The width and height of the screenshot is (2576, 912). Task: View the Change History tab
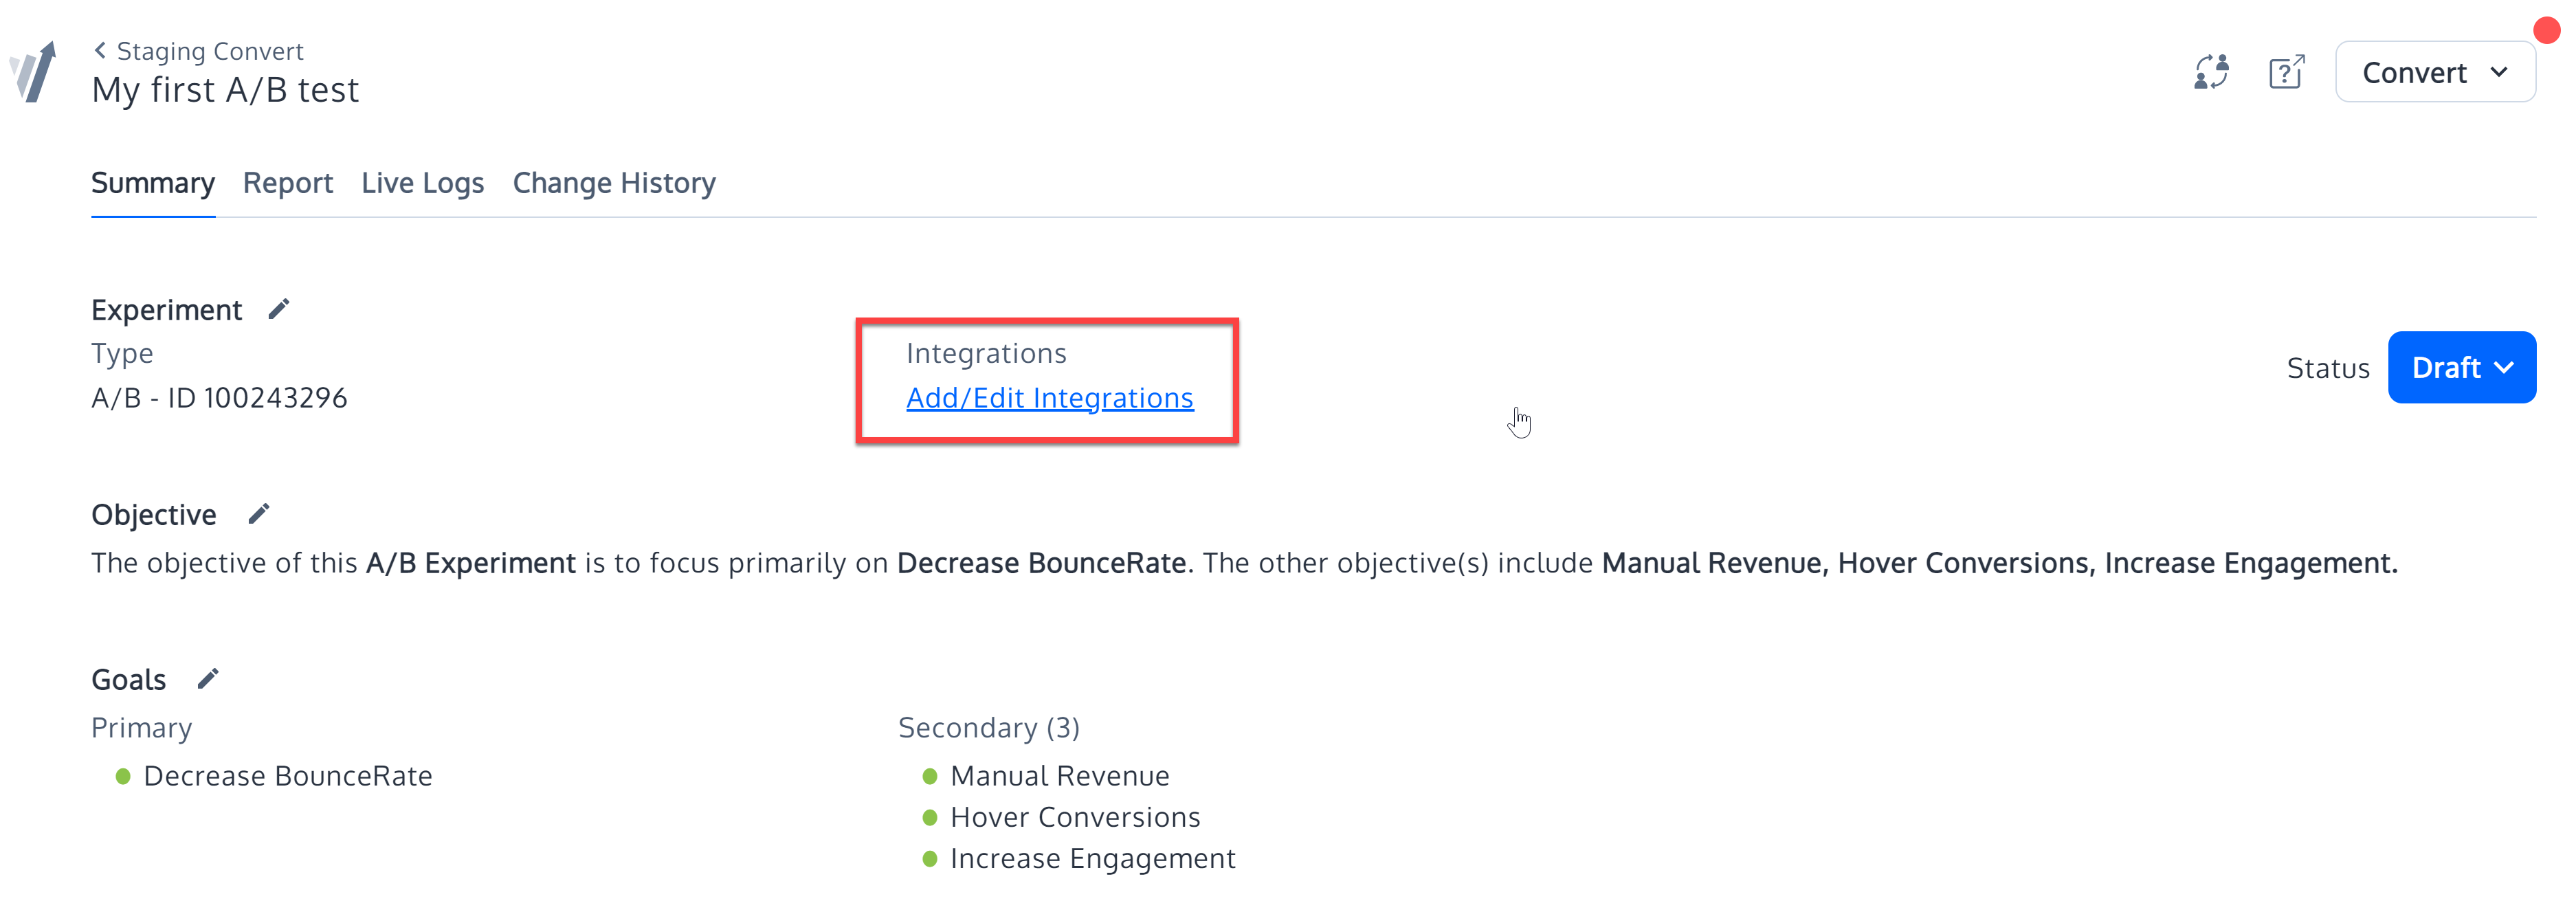coord(614,182)
